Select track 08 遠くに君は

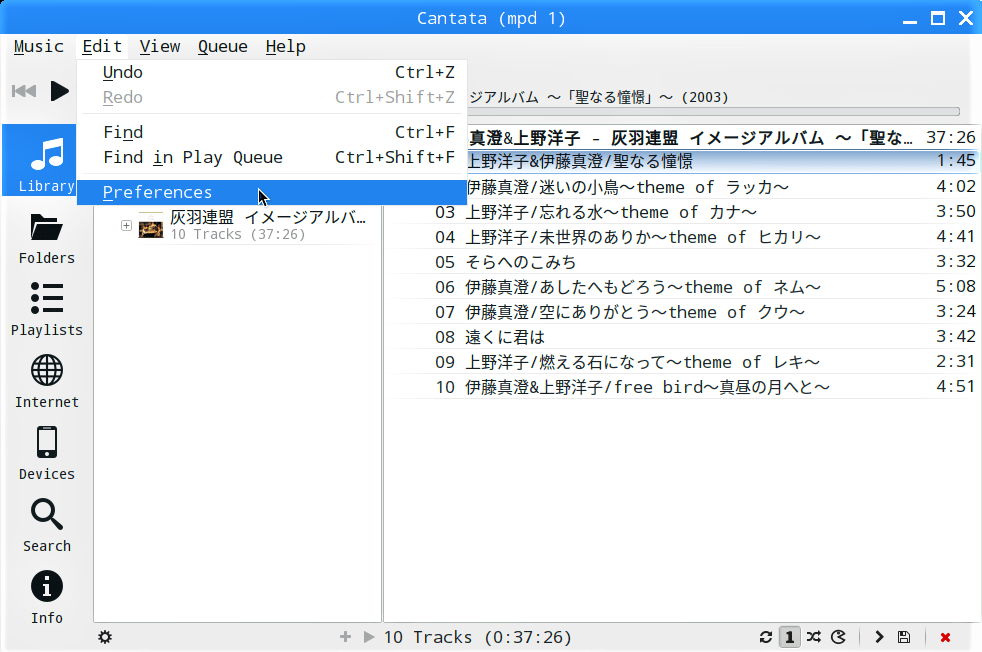click(x=681, y=337)
